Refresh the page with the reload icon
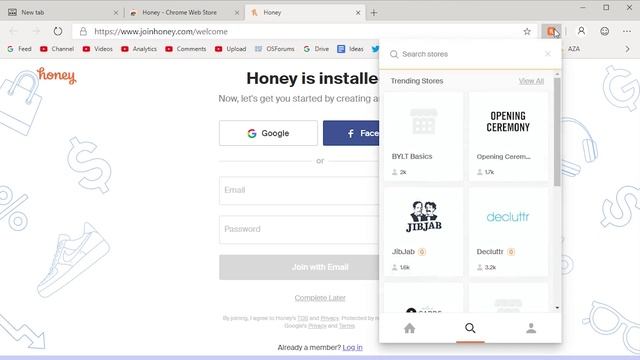Image resolution: width=640 pixels, height=360 pixels. [x=58, y=31]
